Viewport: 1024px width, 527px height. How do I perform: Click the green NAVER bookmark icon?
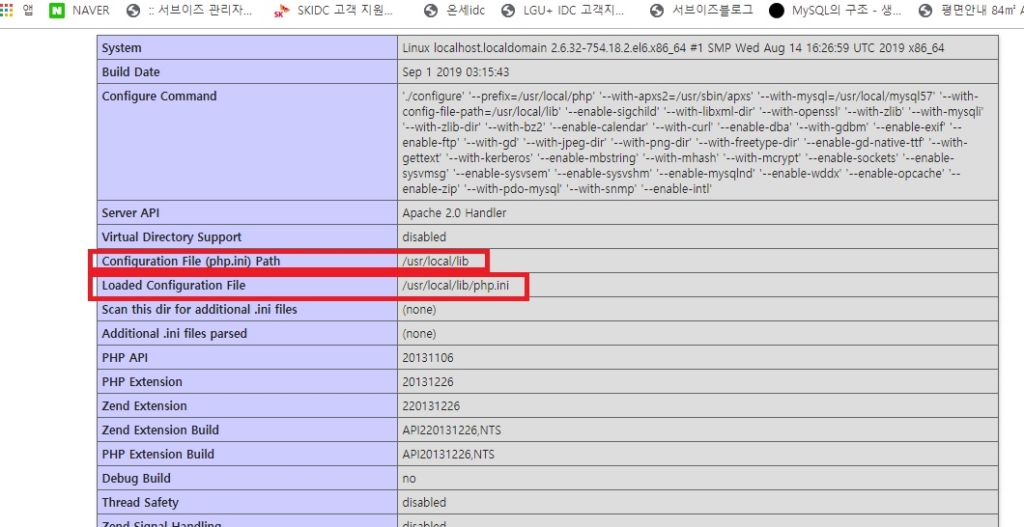point(57,11)
